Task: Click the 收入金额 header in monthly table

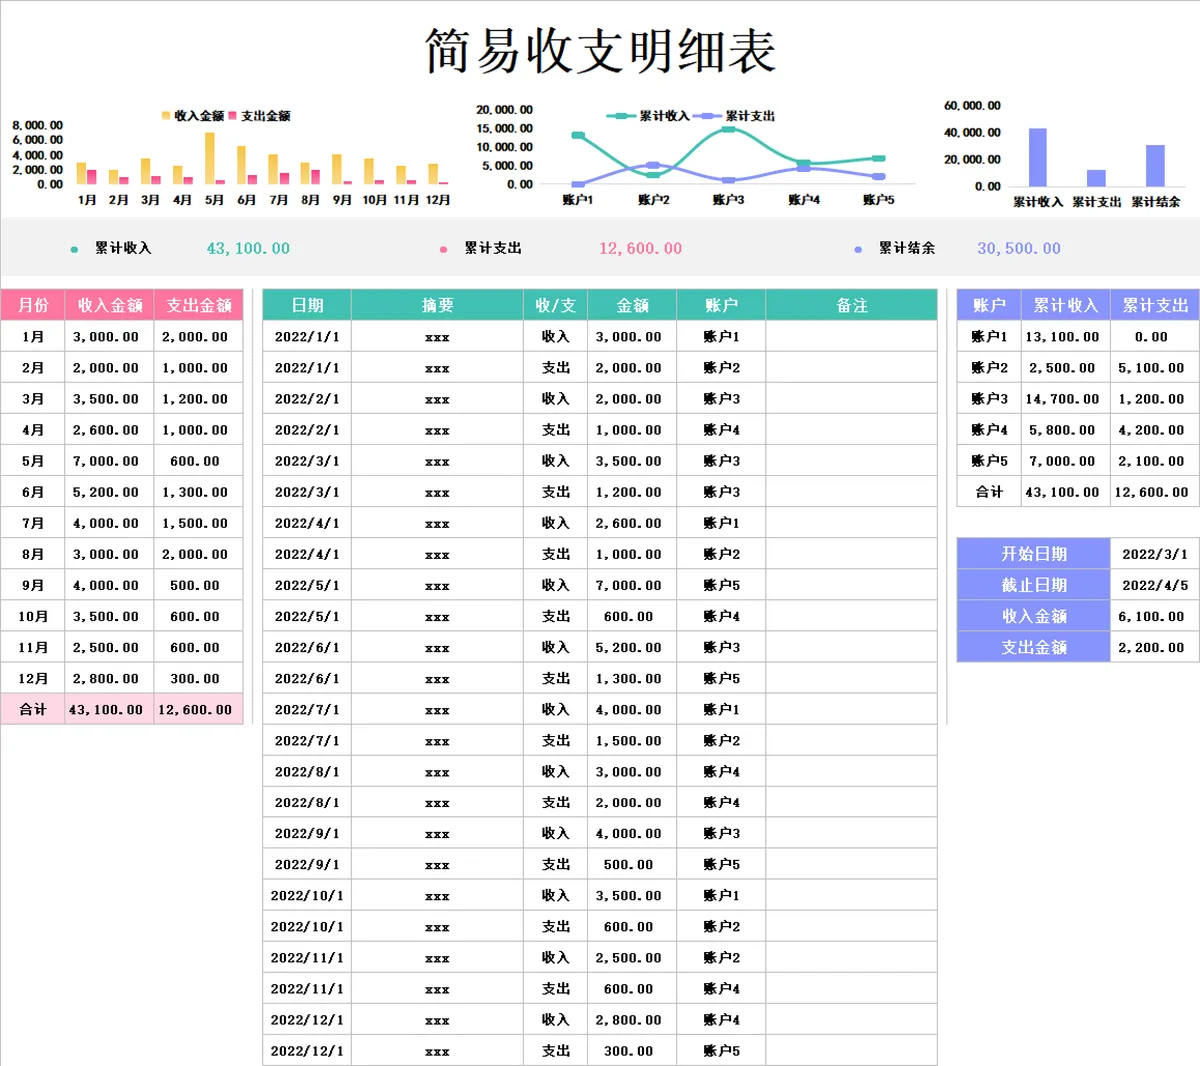Action: tap(110, 305)
